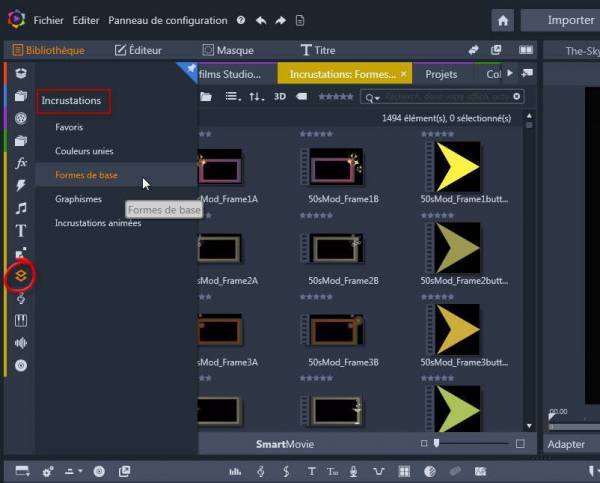The image size is (600, 483).
Task: Switch to the Éditeur tab
Action: coord(140,50)
